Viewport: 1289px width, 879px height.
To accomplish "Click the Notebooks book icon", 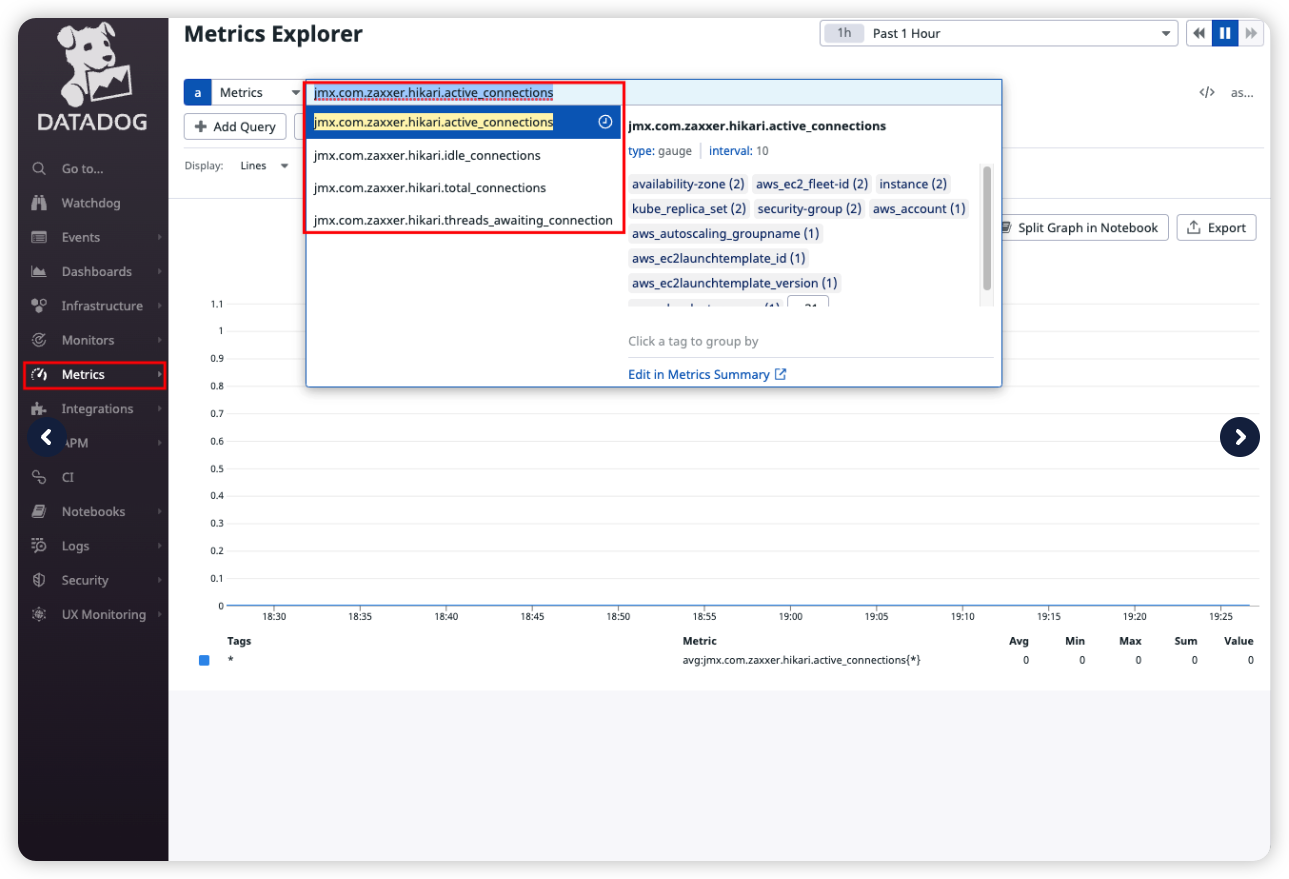I will tap(39, 511).
